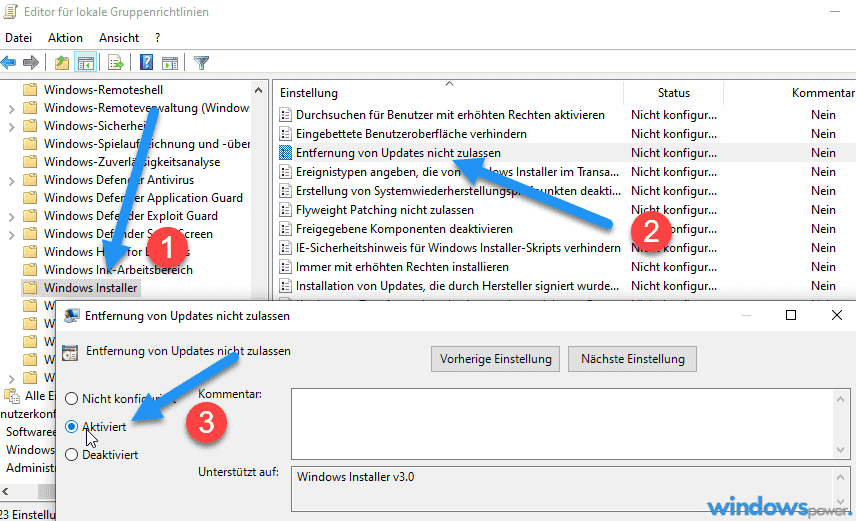856x521 pixels.
Task: Open the Ansicht menu
Action: click(x=119, y=37)
